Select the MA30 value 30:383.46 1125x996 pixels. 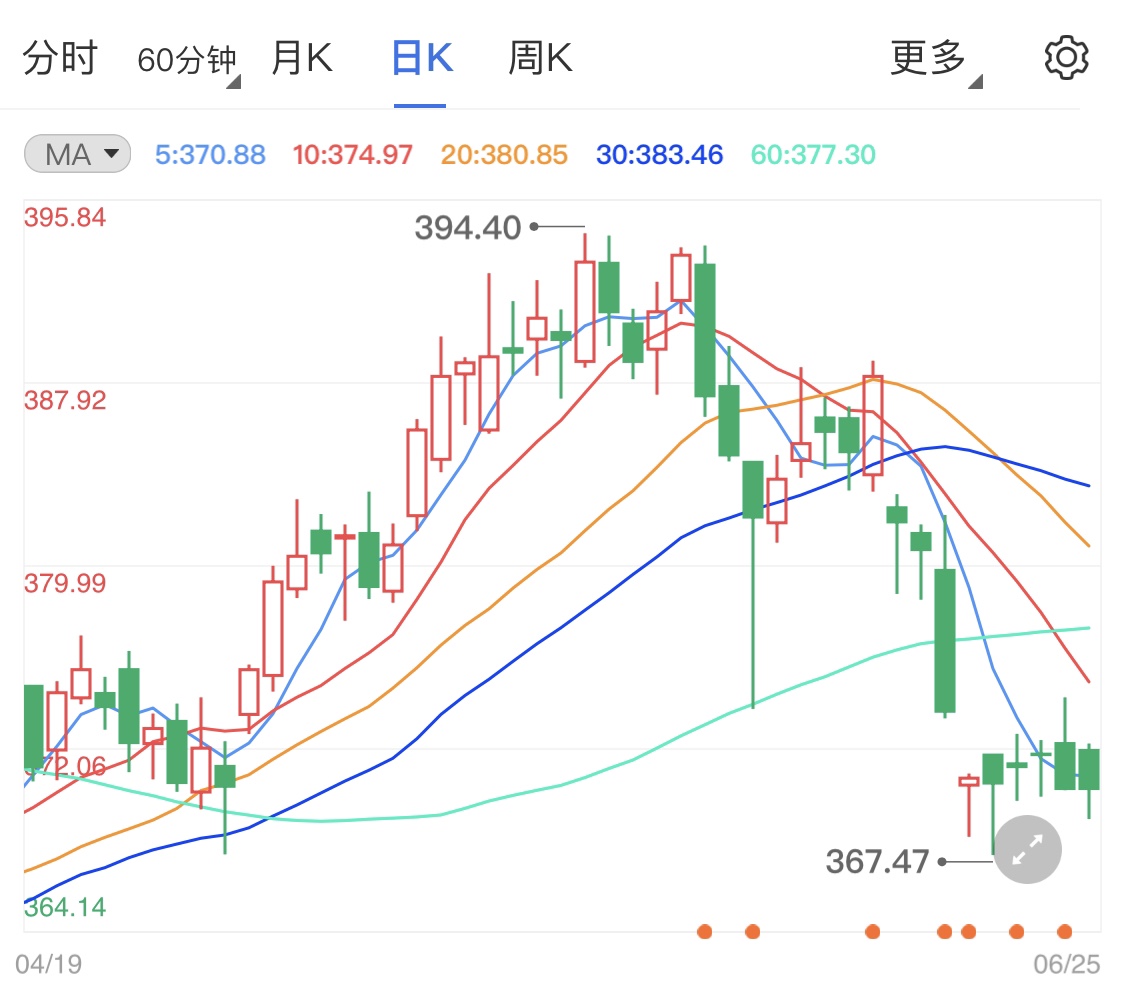[659, 155]
